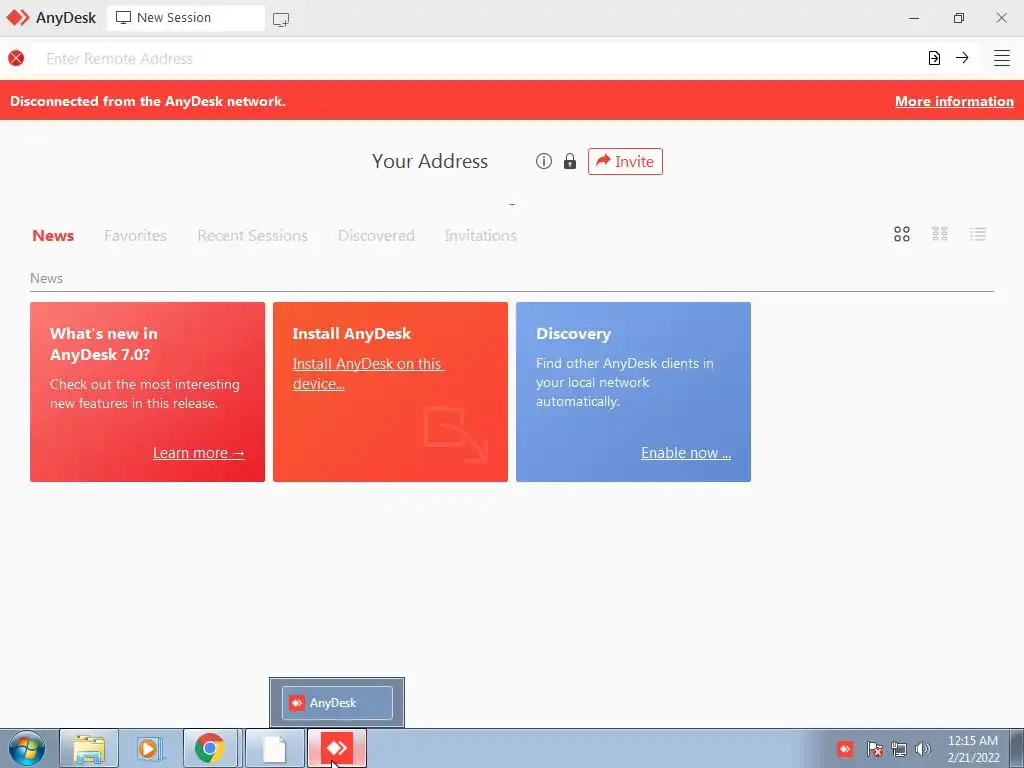Viewport: 1024px width, 768px height.
Task: Click the What's new in AnyDesk 7.0 card title
Action: tap(104, 344)
